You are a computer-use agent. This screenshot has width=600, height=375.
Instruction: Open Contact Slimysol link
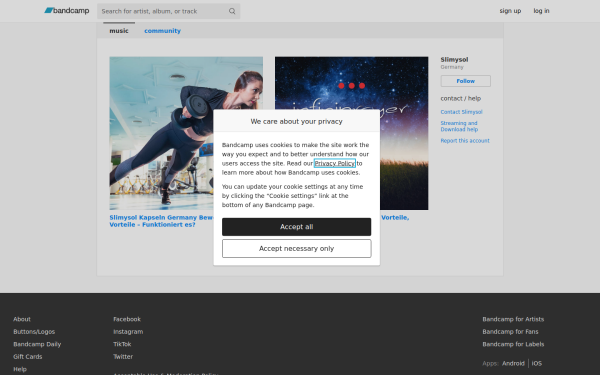pos(461,112)
